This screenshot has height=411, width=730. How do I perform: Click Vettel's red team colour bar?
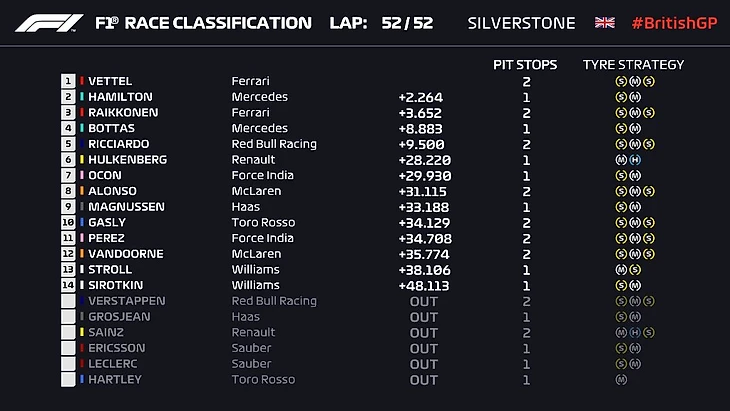click(81, 81)
